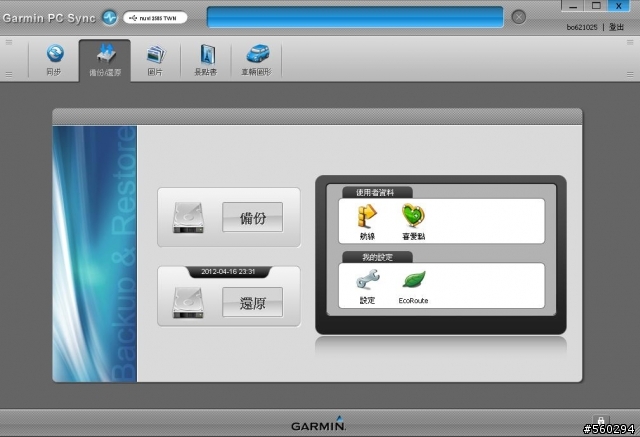Select the 航線 routes icon
640x437 pixels.
pos(367,222)
